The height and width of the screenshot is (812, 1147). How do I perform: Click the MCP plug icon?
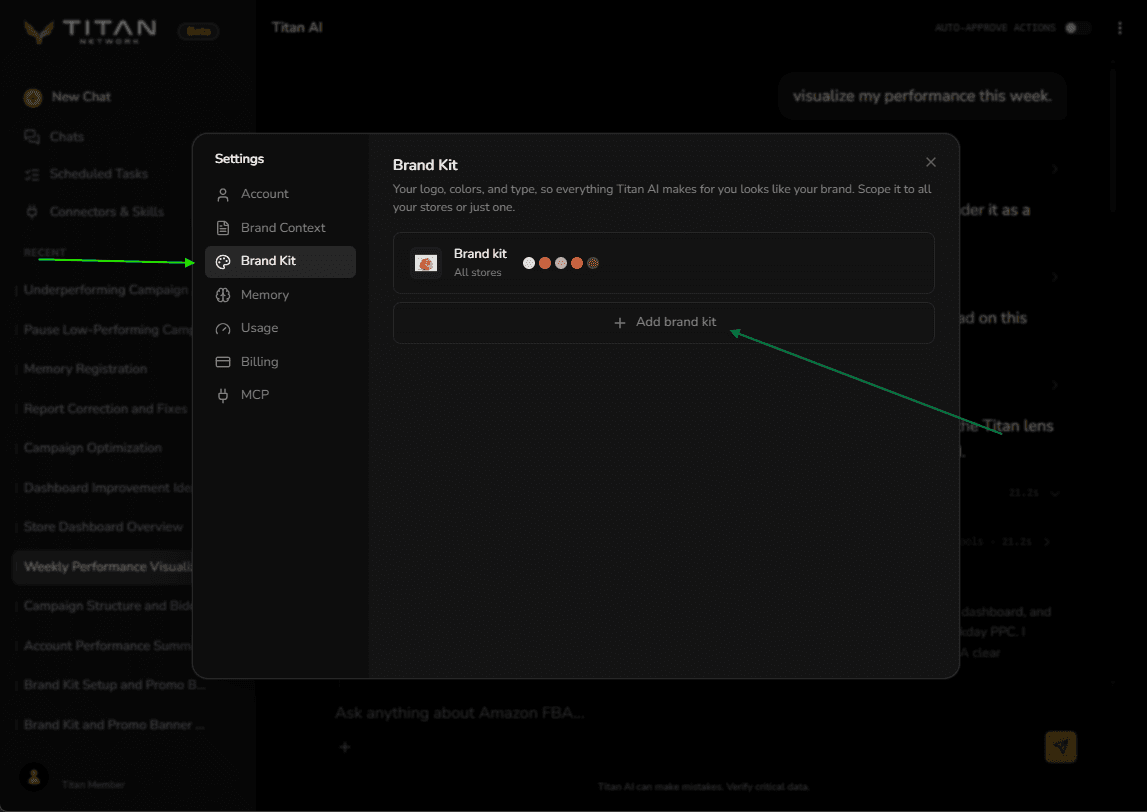pos(223,396)
